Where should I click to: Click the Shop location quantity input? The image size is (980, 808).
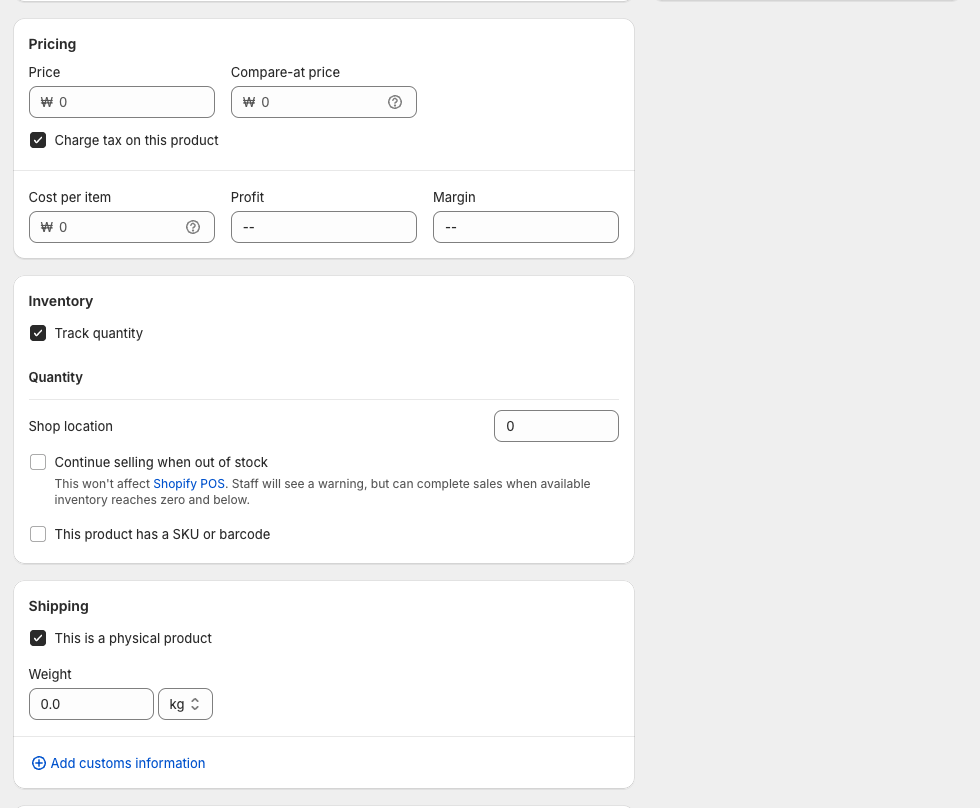[556, 425]
